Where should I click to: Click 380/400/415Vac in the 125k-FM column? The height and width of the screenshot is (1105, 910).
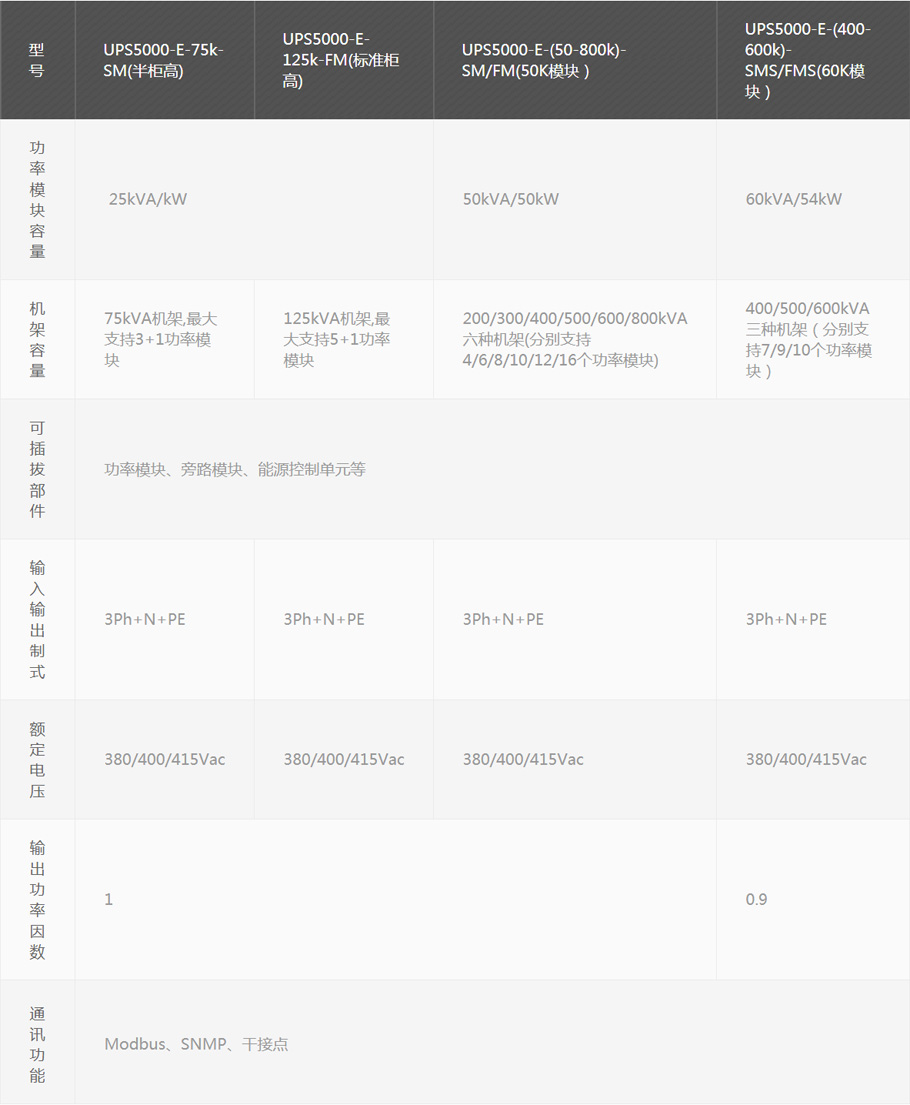[x=344, y=759]
